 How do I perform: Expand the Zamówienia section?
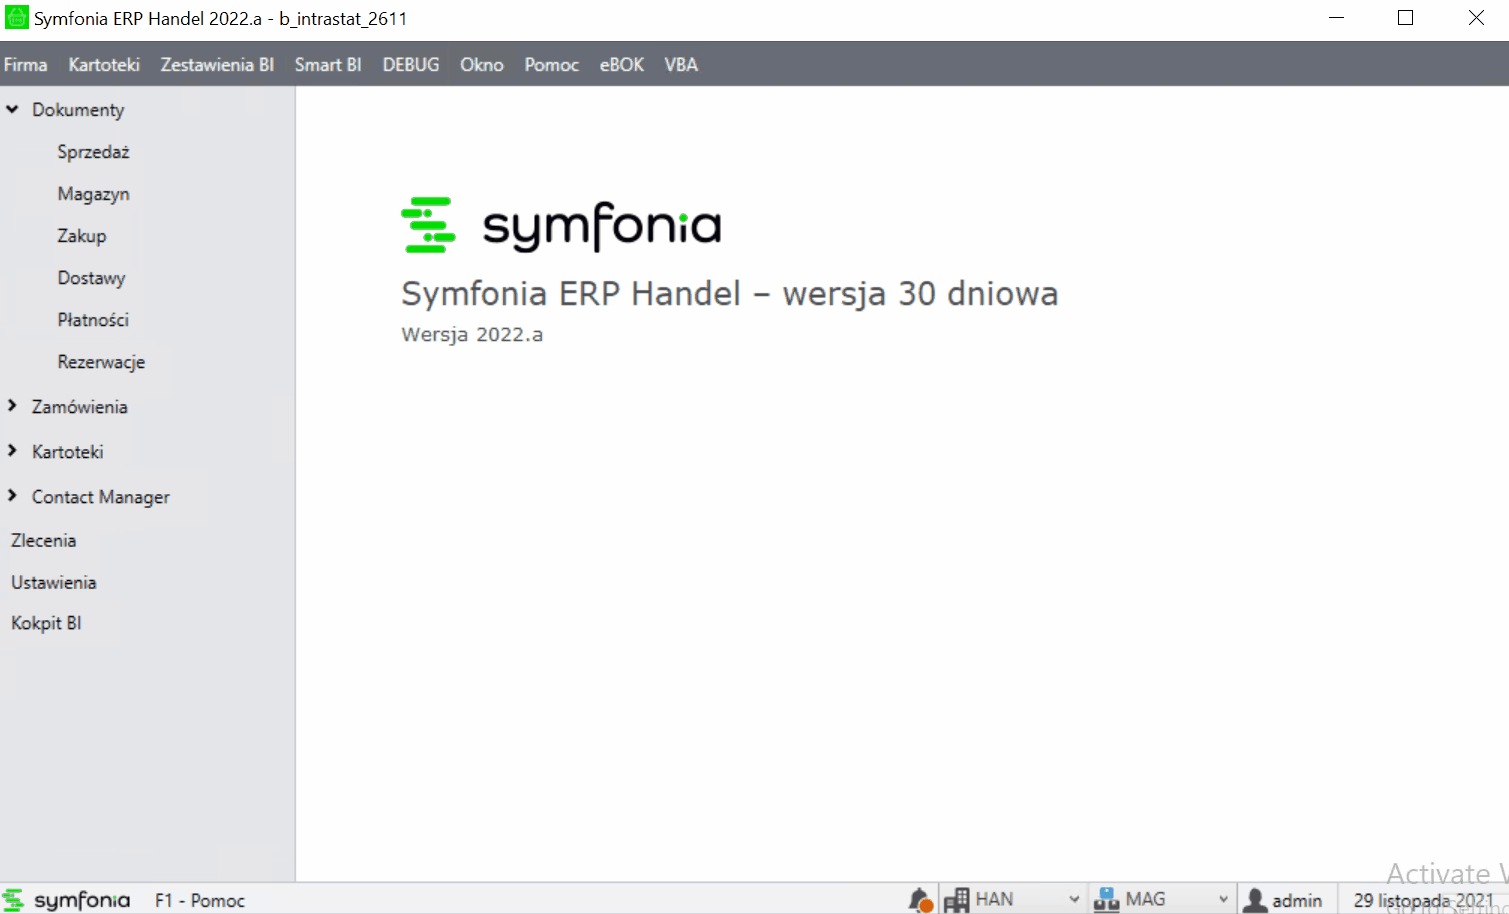click(x=13, y=406)
